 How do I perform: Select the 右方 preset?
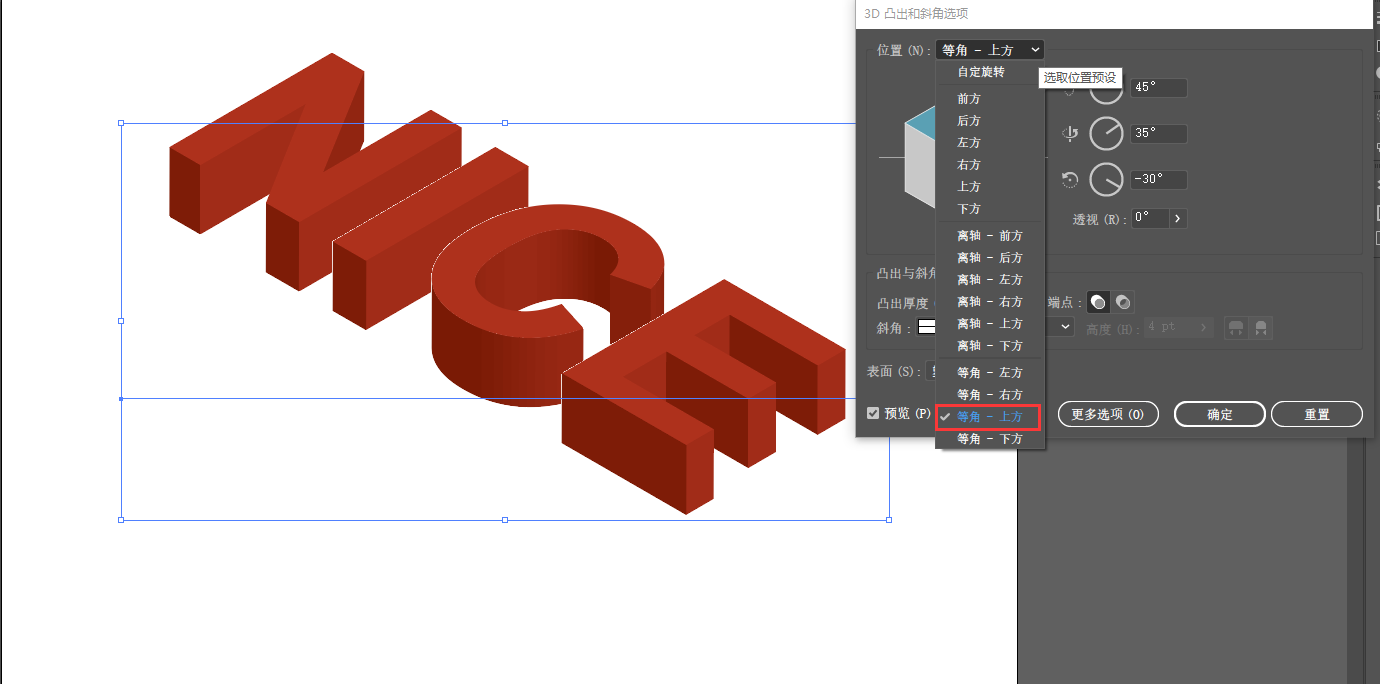990,165
